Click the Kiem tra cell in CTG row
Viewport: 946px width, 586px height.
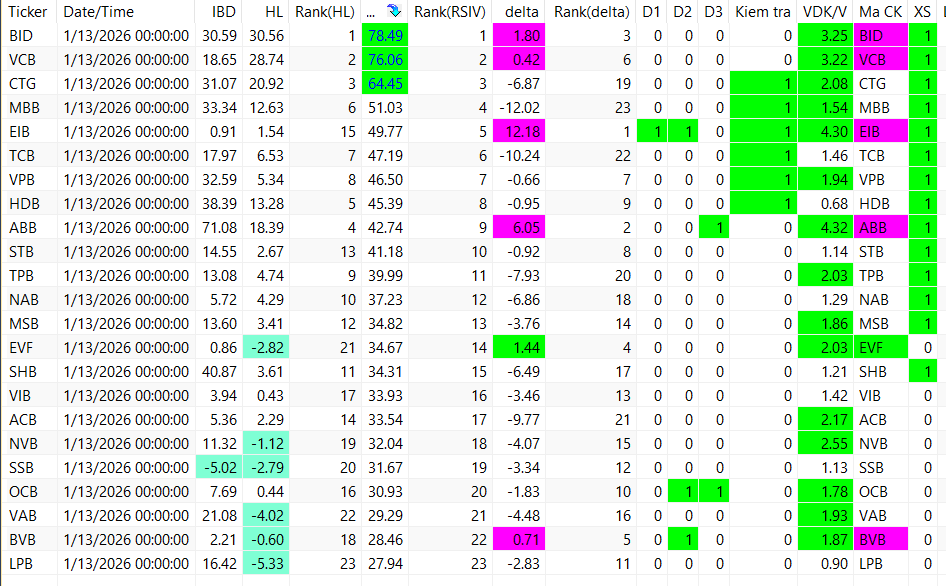[x=763, y=84]
